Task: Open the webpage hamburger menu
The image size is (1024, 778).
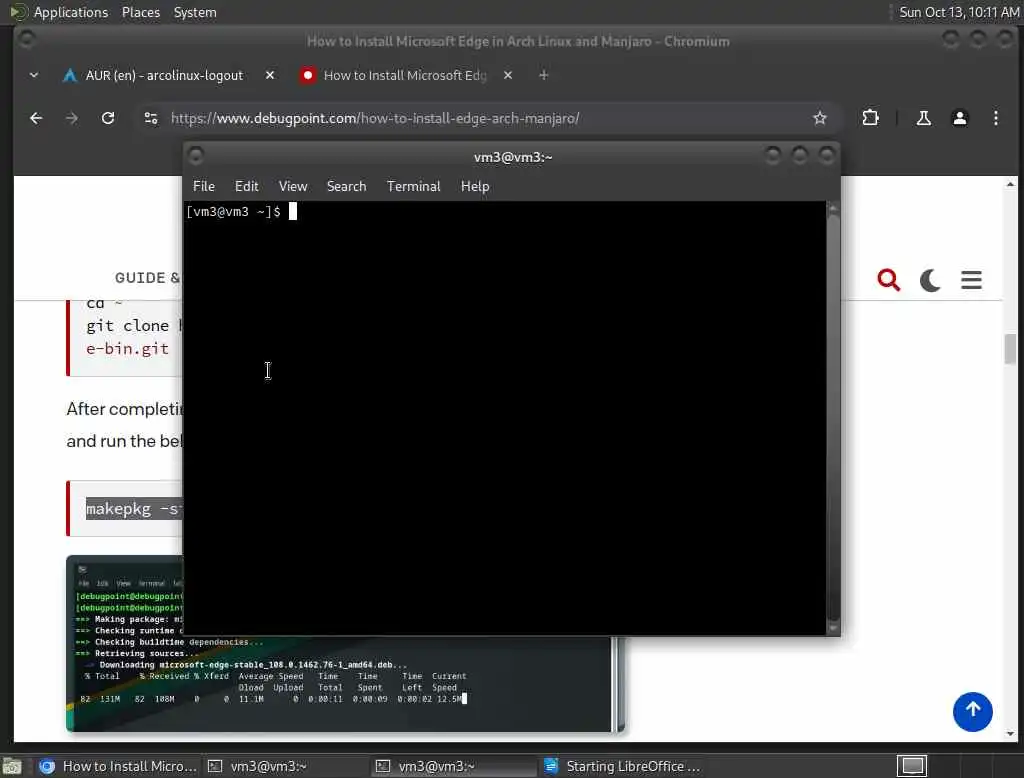Action: 971,280
